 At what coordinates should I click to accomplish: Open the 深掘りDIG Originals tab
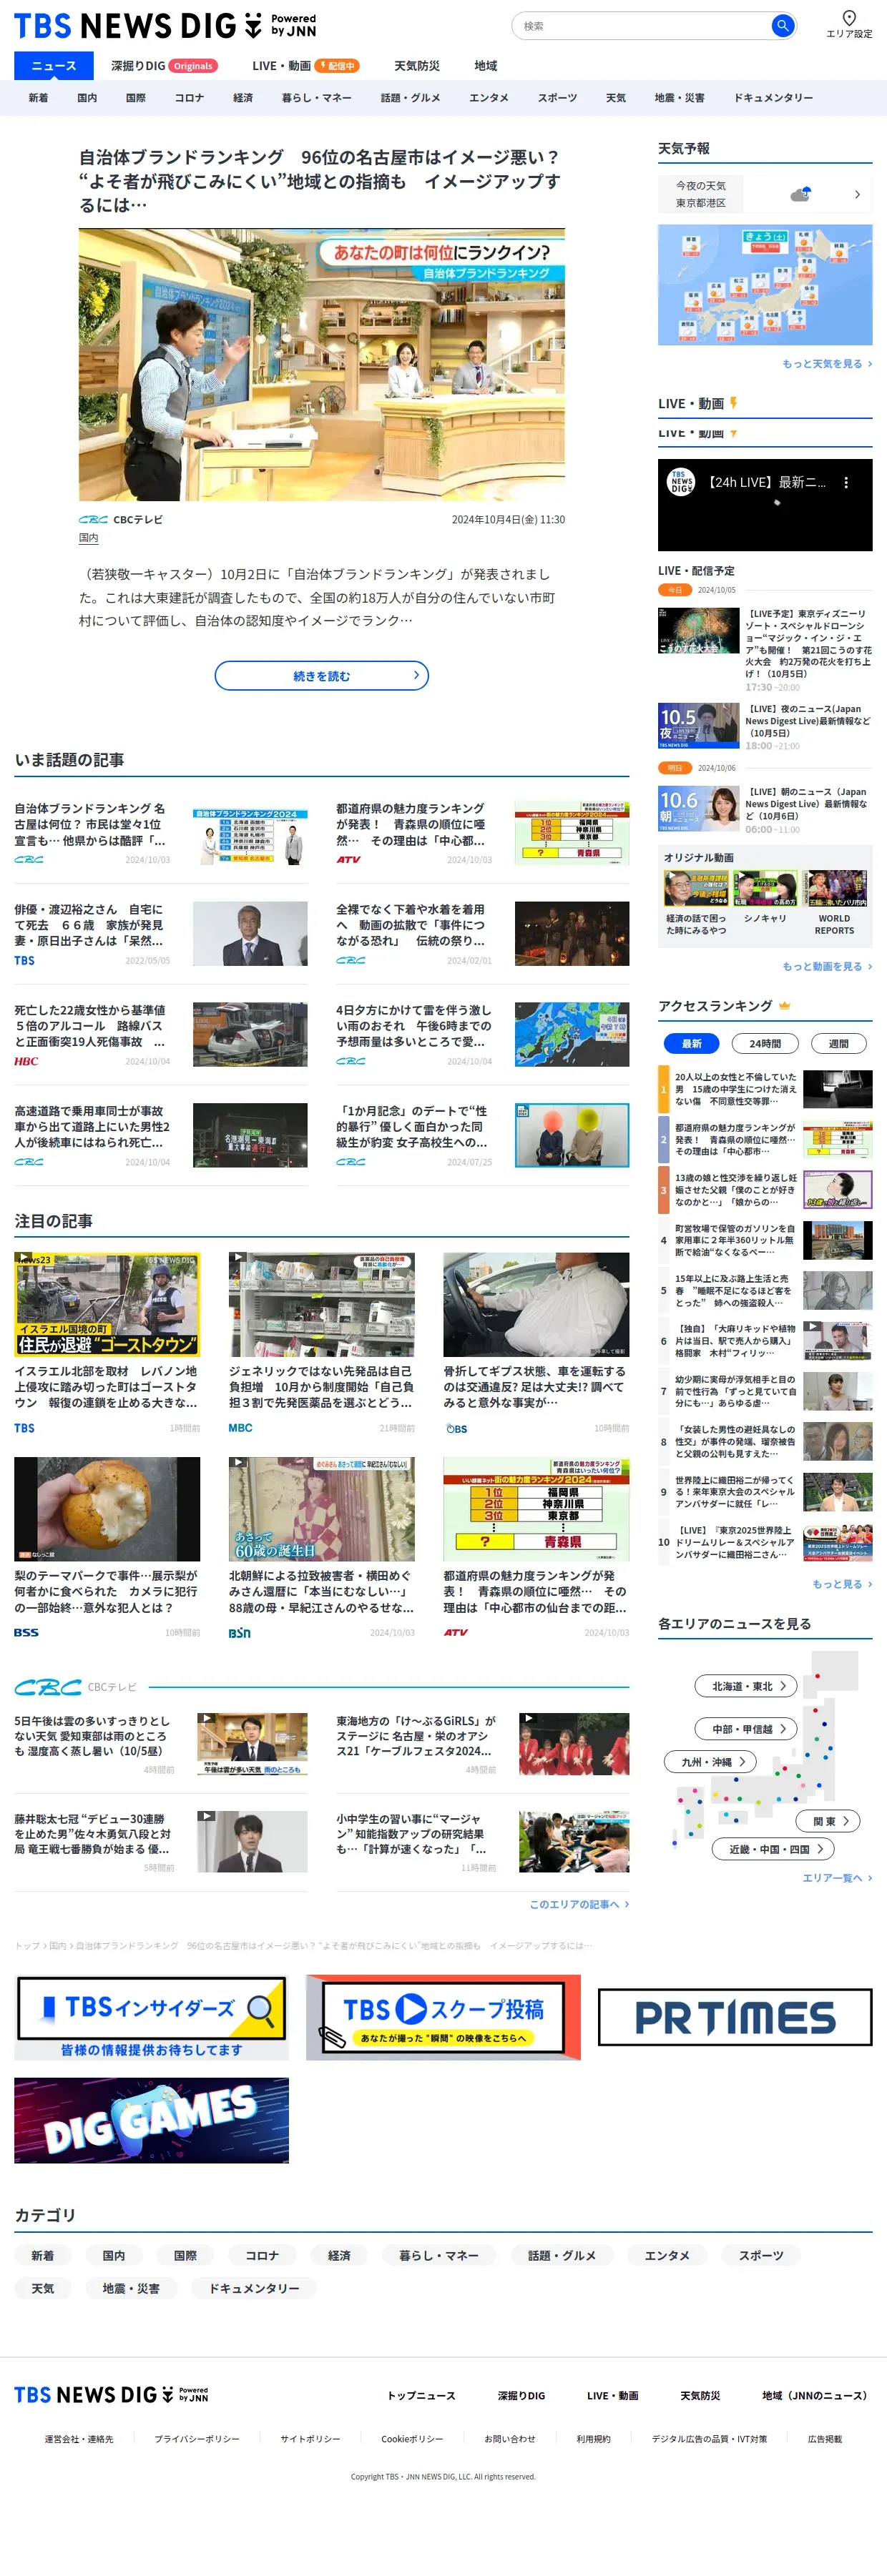coord(164,65)
